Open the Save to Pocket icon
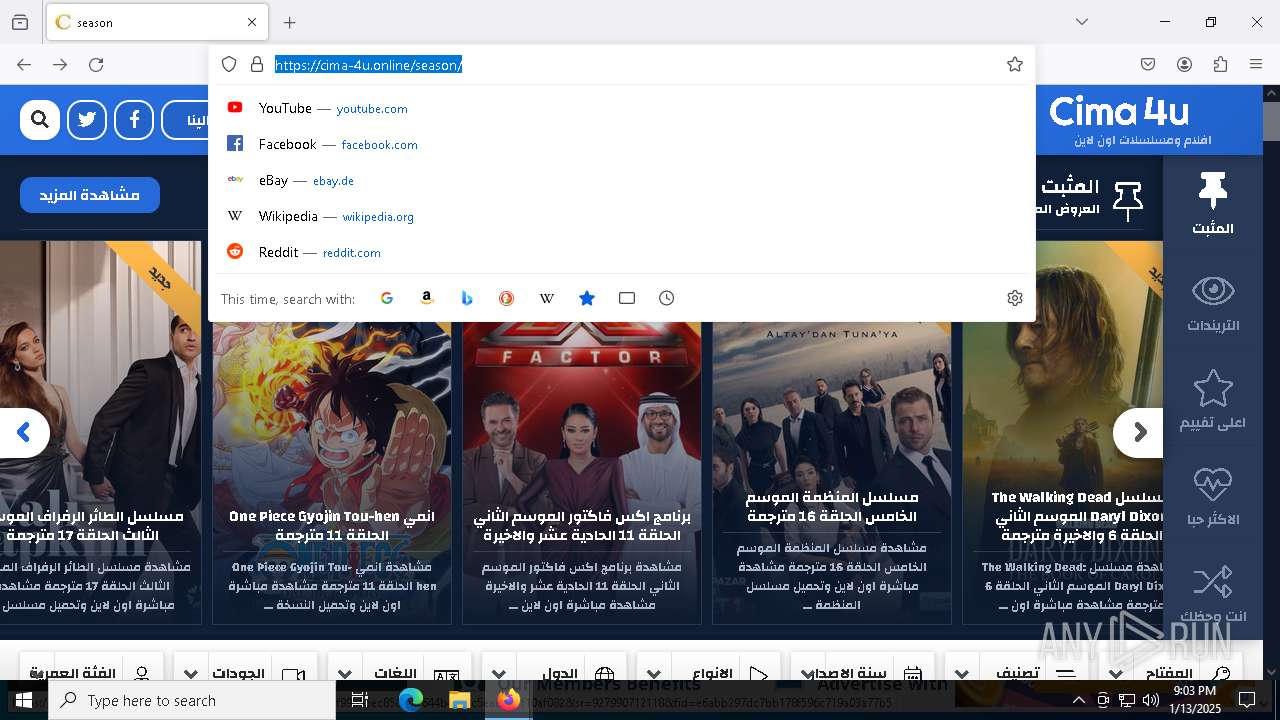Viewport: 1280px width, 720px height. pos(1148,65)
